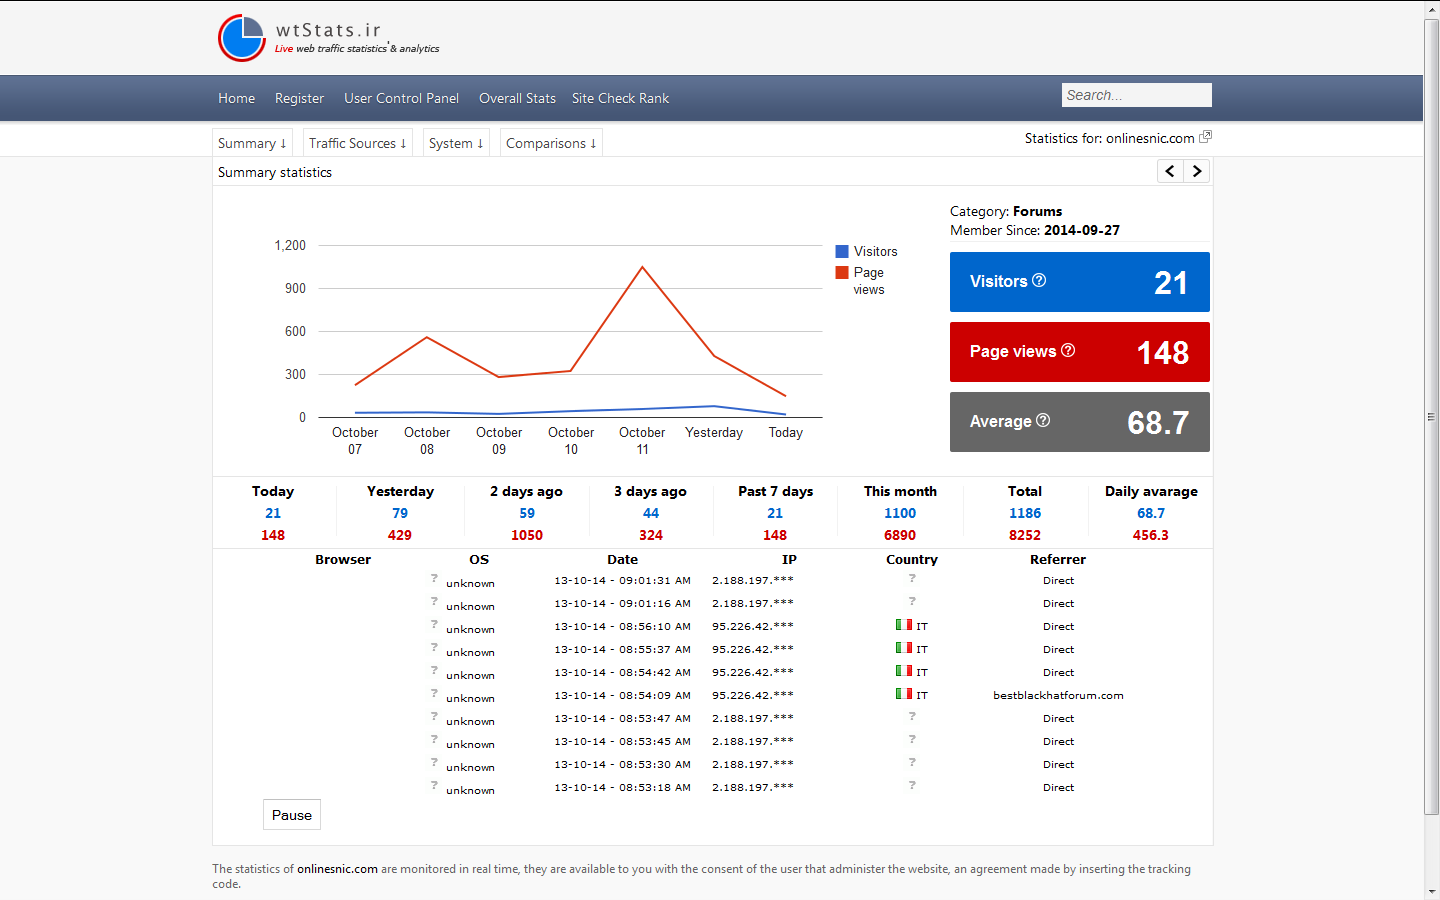Open the Register page
The image size is (1440, 900).
[x=299, y=98]
